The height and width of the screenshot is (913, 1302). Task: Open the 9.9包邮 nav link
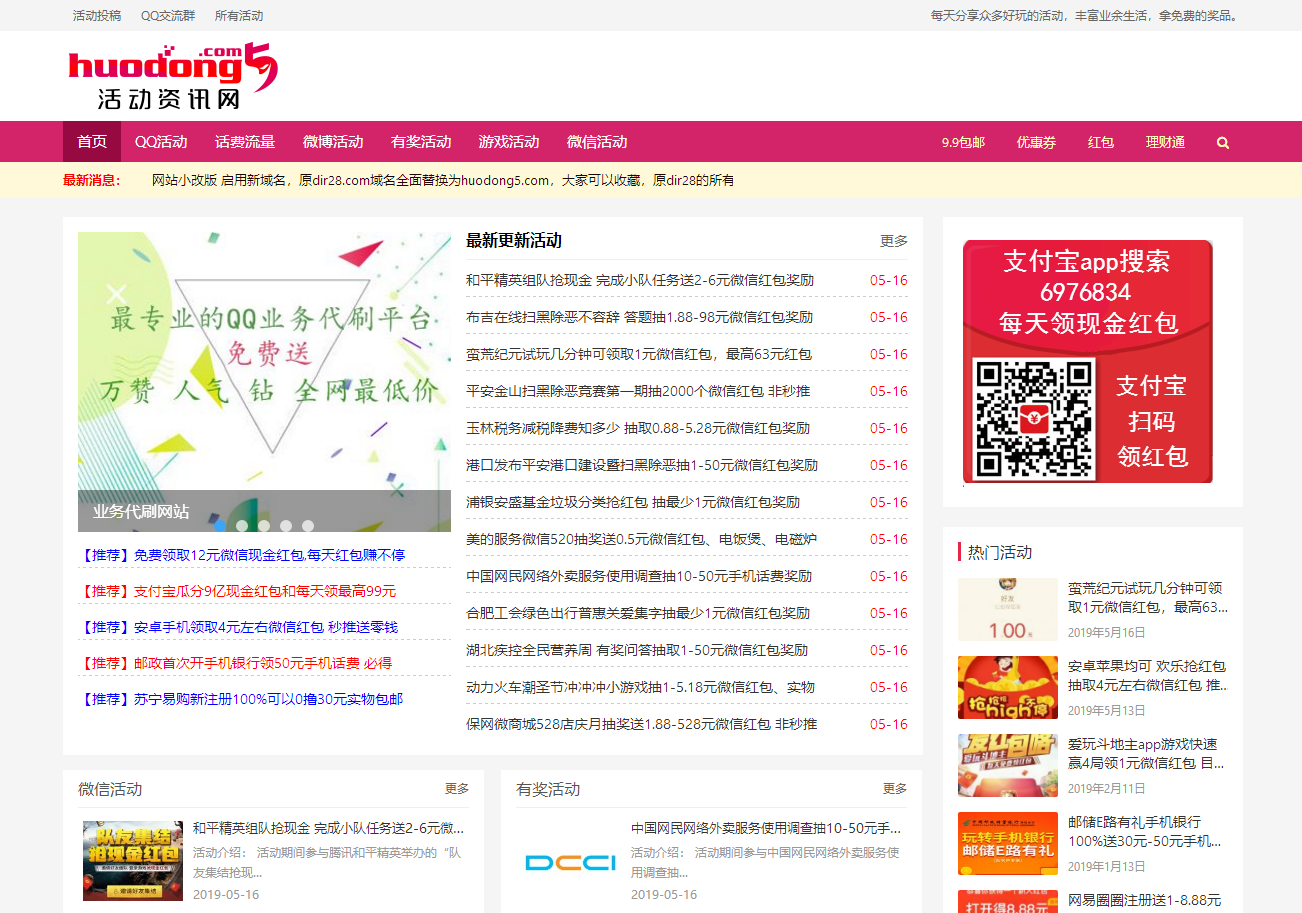point(962,142)
